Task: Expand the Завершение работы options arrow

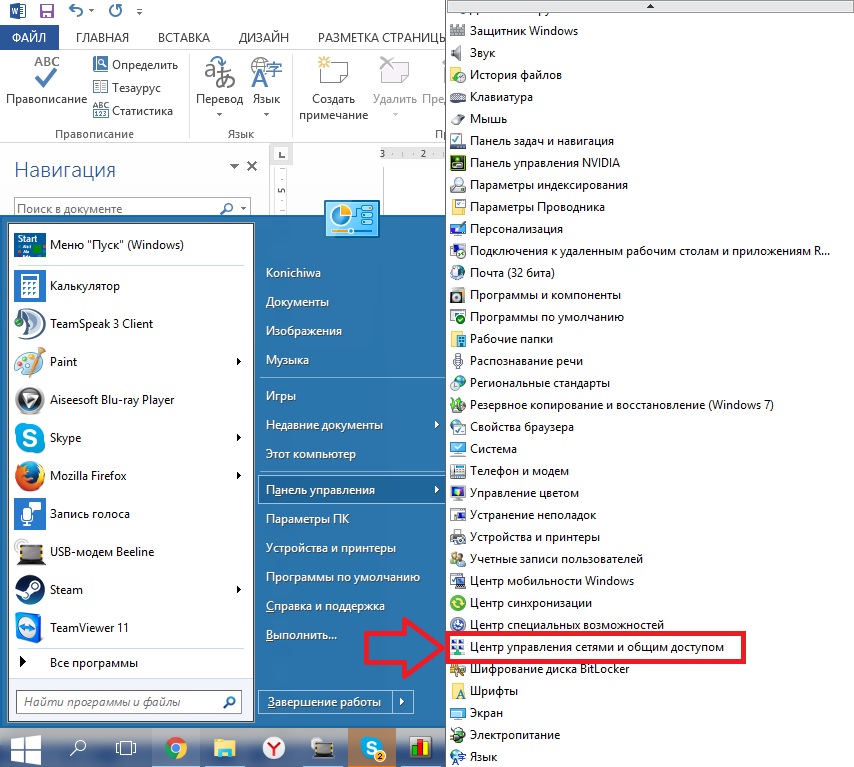Action: tap(403, 702)
